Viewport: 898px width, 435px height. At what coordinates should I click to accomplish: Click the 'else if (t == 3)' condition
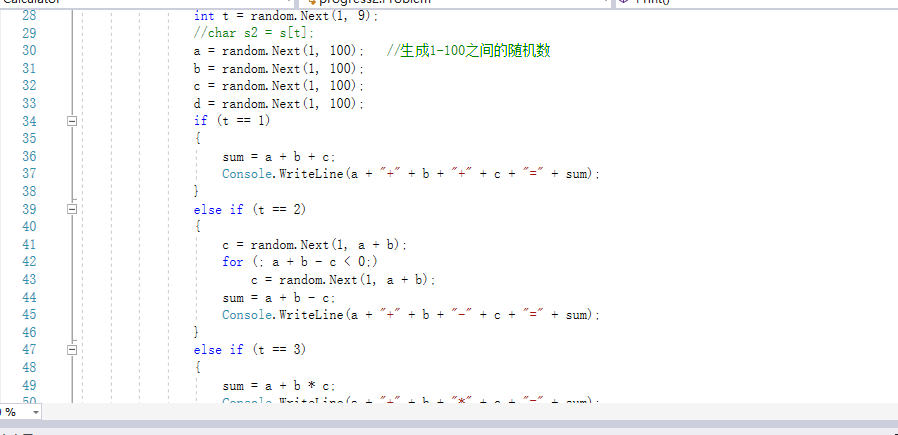pos(250,349)
